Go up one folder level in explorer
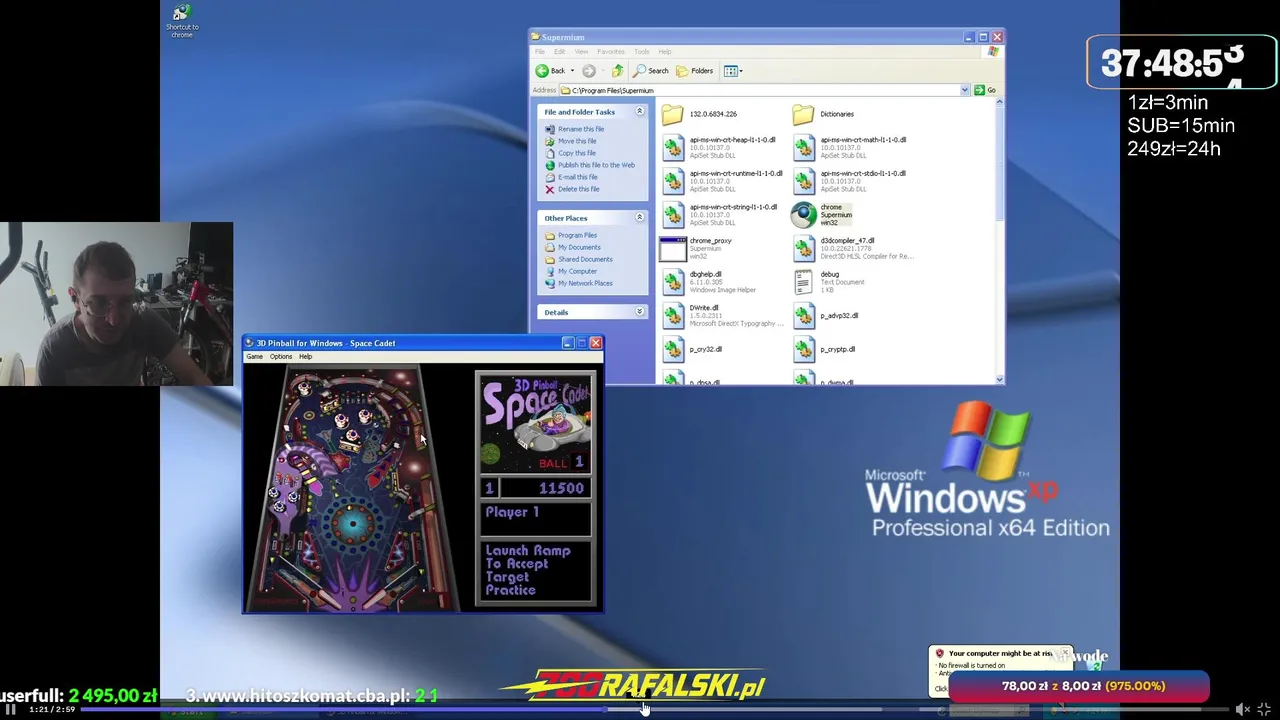Image resolution: width=1280 pixels, height=720 pixels. (618, 71)
